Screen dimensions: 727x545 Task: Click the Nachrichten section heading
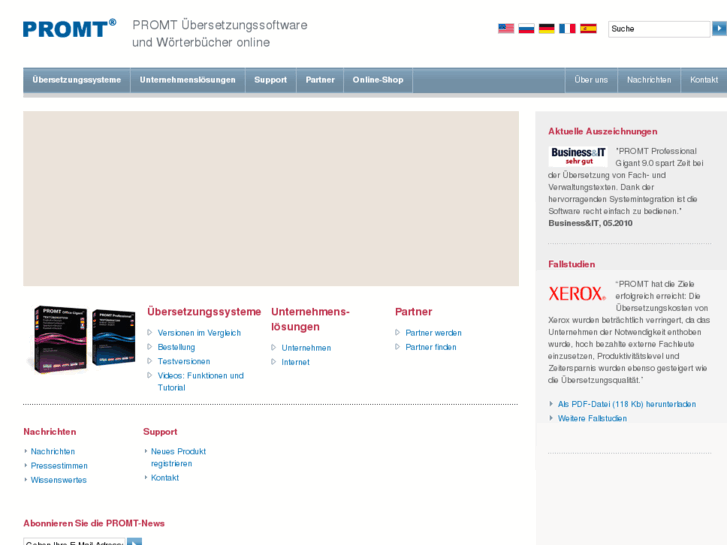click(50, 432)
